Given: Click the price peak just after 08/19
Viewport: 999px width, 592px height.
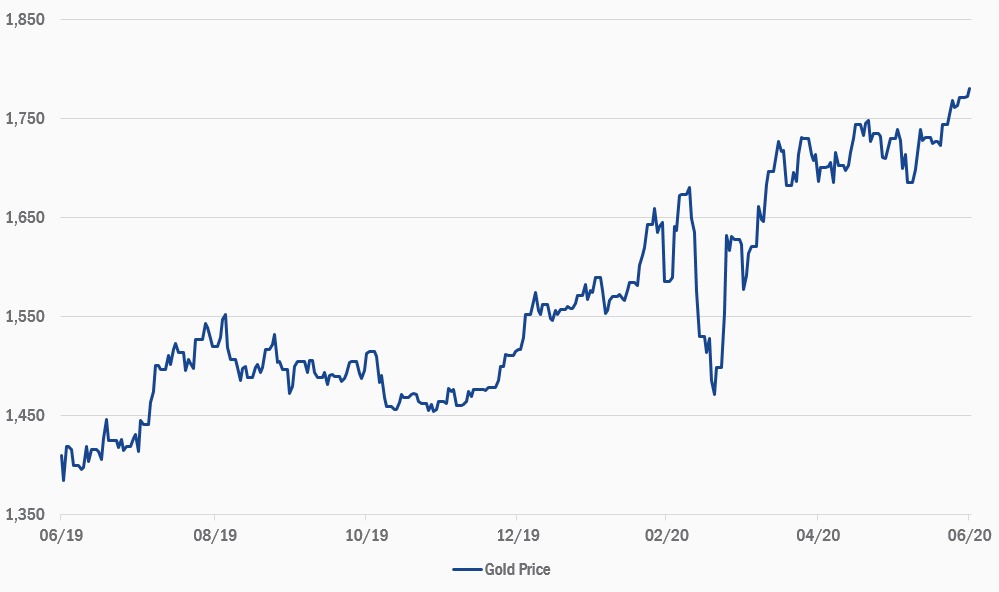Looking at the screenshot, I should click(x=226, y=315).
